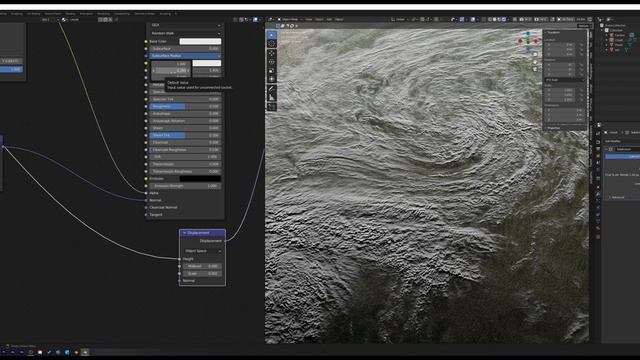Click the Height input socket on Displacement node
This screenshot has height=360, width=640.
click(180, 259)
